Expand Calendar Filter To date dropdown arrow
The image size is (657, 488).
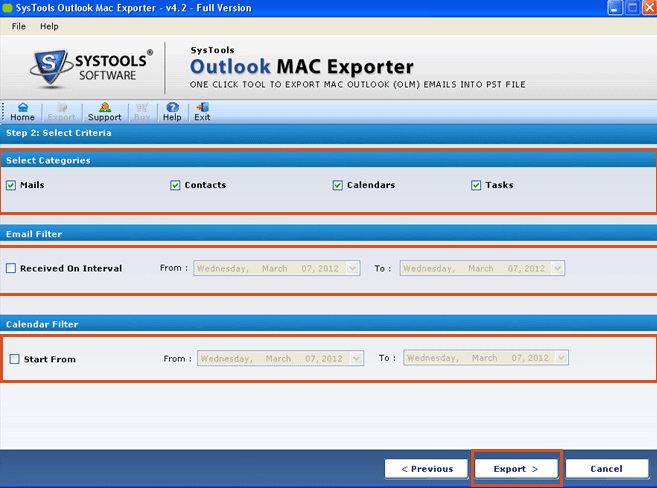[561, 358]
